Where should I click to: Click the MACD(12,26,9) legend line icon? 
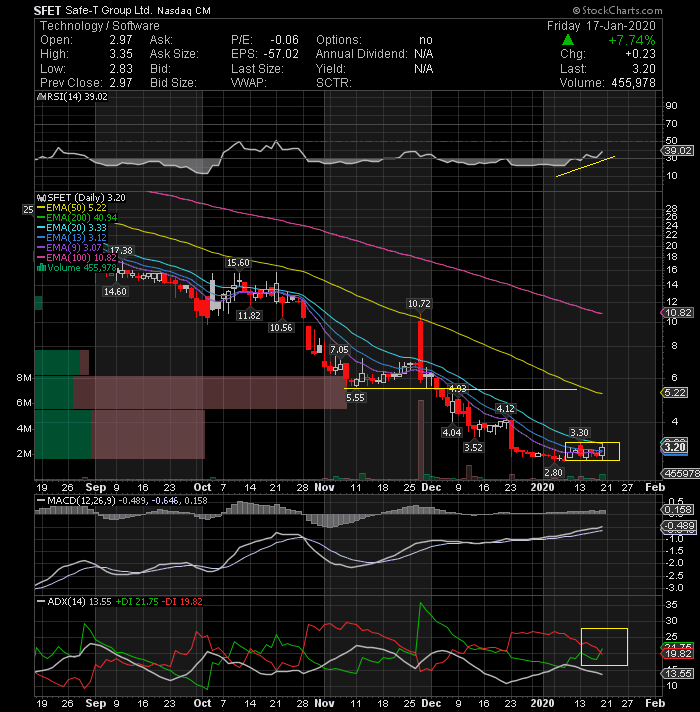41,500
